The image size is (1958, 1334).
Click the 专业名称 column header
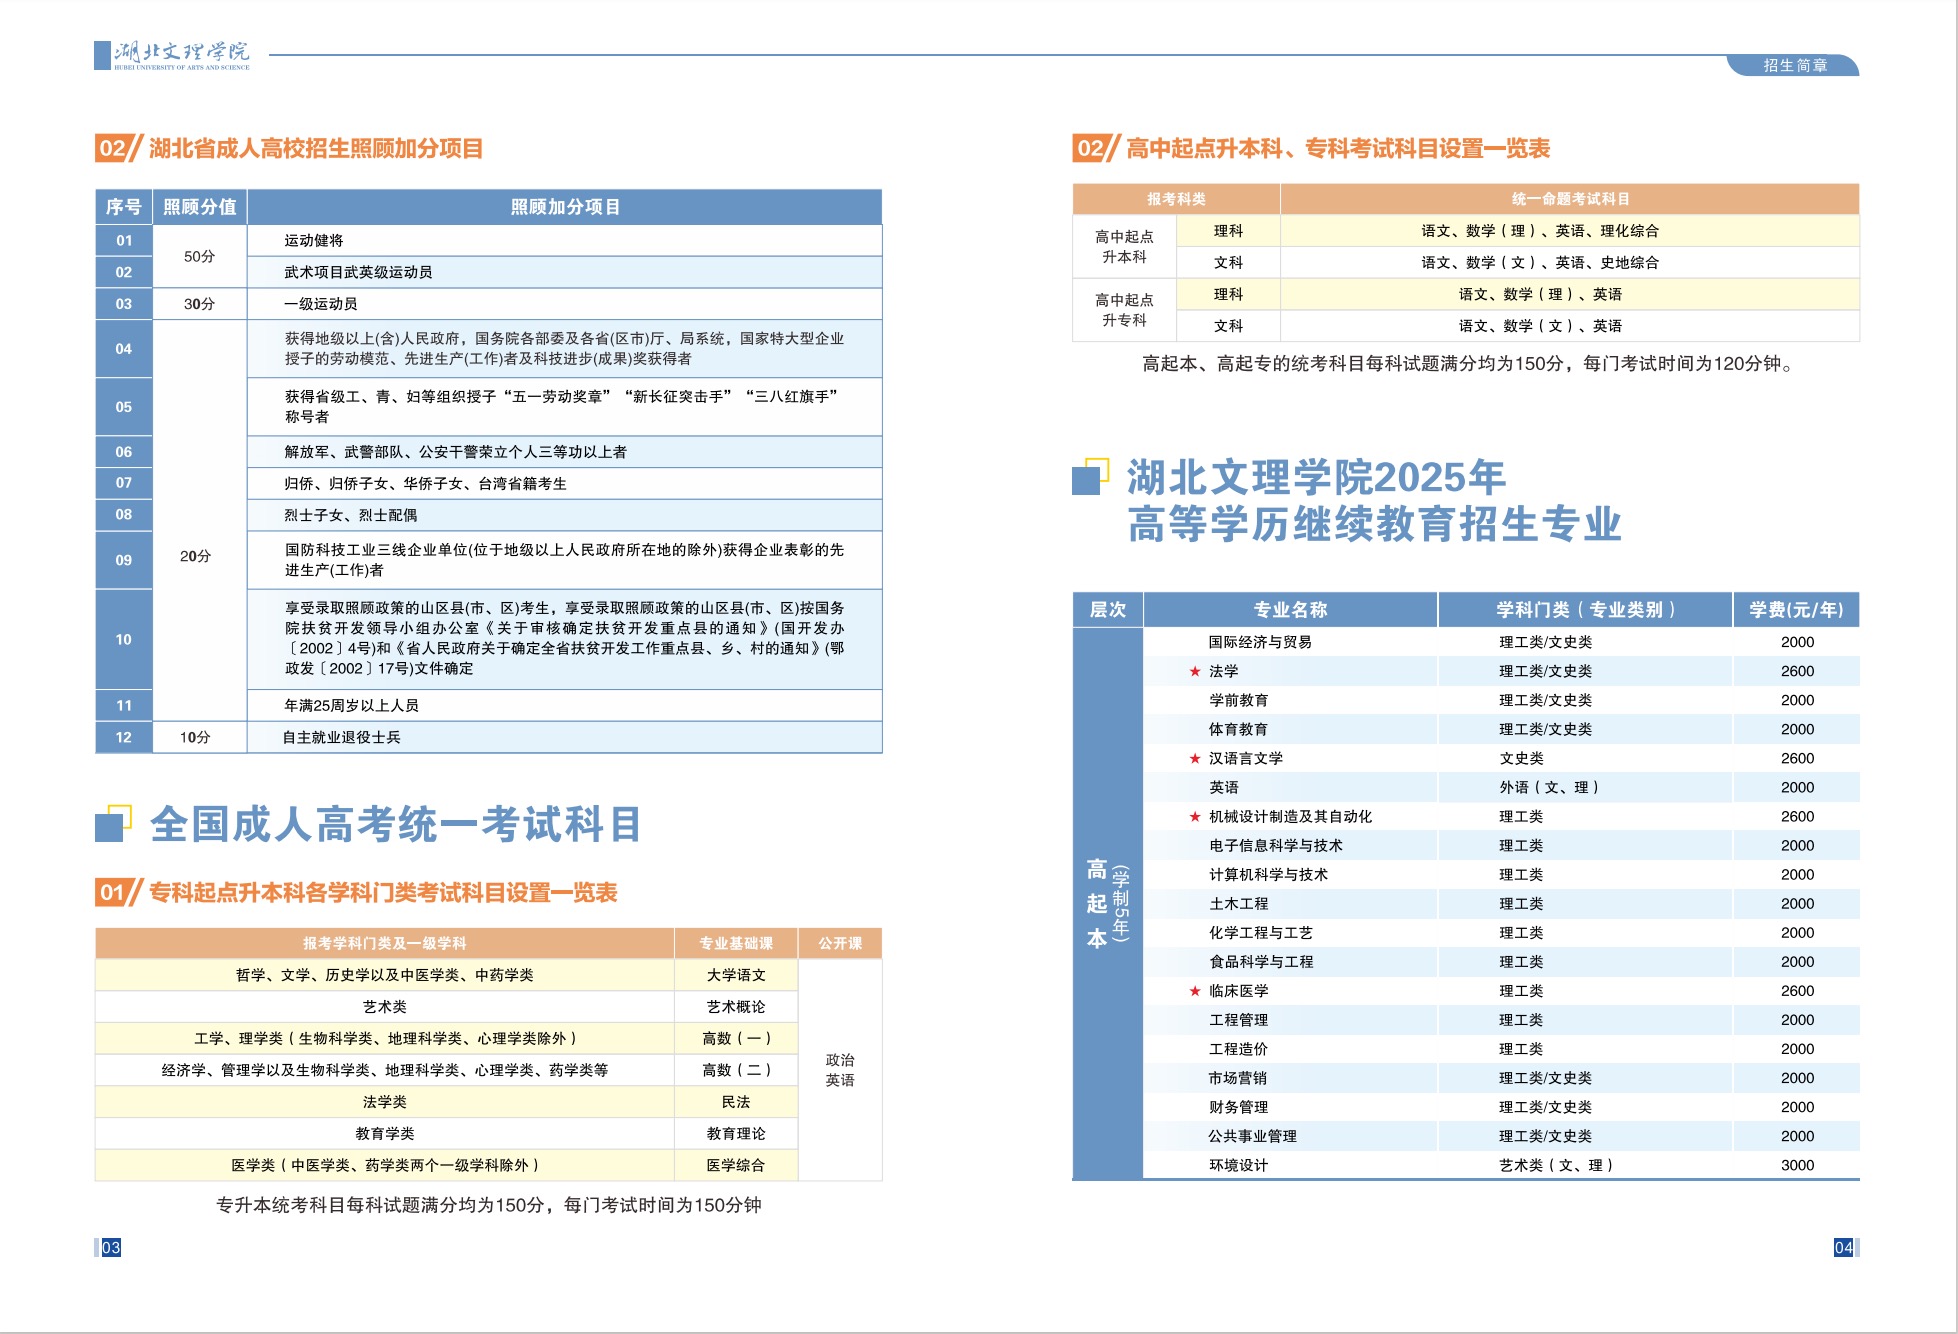[x=1290, y=610]
